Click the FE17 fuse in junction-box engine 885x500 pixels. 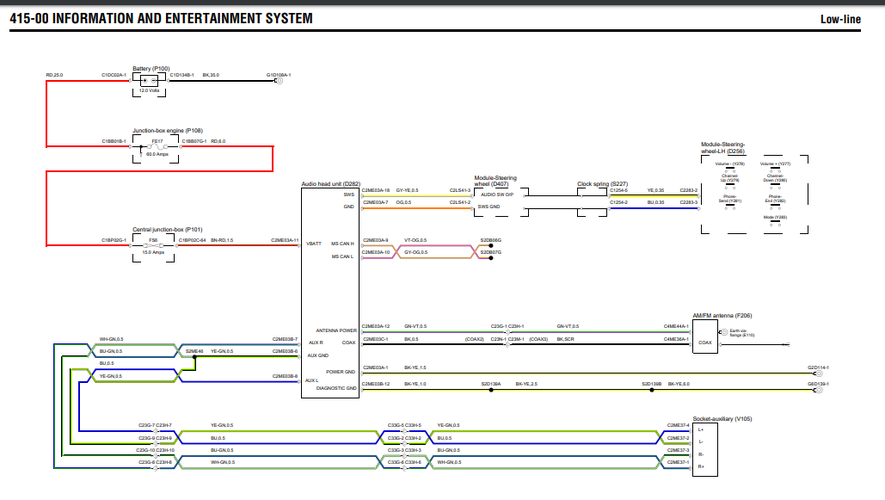pyautogui.click(x=157, y=146)
